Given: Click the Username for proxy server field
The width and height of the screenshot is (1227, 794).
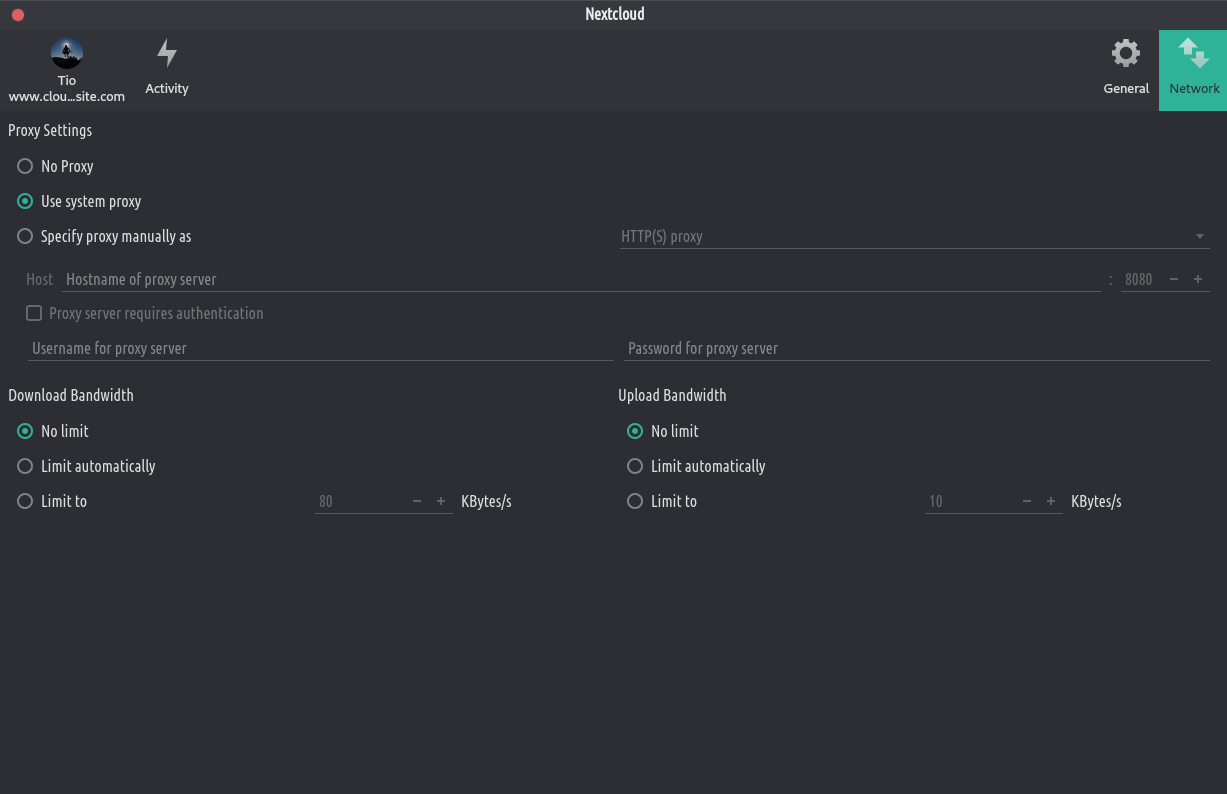Looking at the screenshot, I should (320, 349).
